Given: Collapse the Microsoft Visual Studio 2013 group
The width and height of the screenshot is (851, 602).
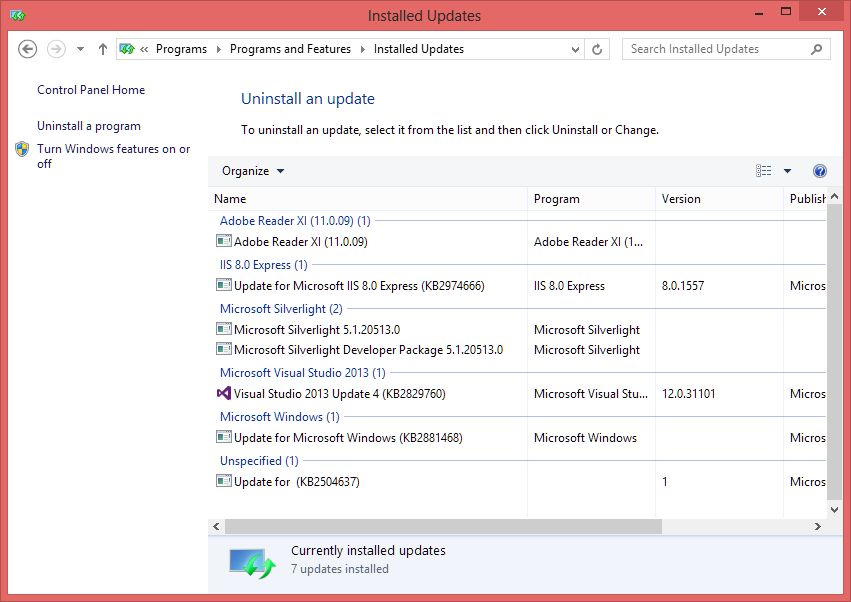Looking at the screenshot, I should click(x=303, y=373).
